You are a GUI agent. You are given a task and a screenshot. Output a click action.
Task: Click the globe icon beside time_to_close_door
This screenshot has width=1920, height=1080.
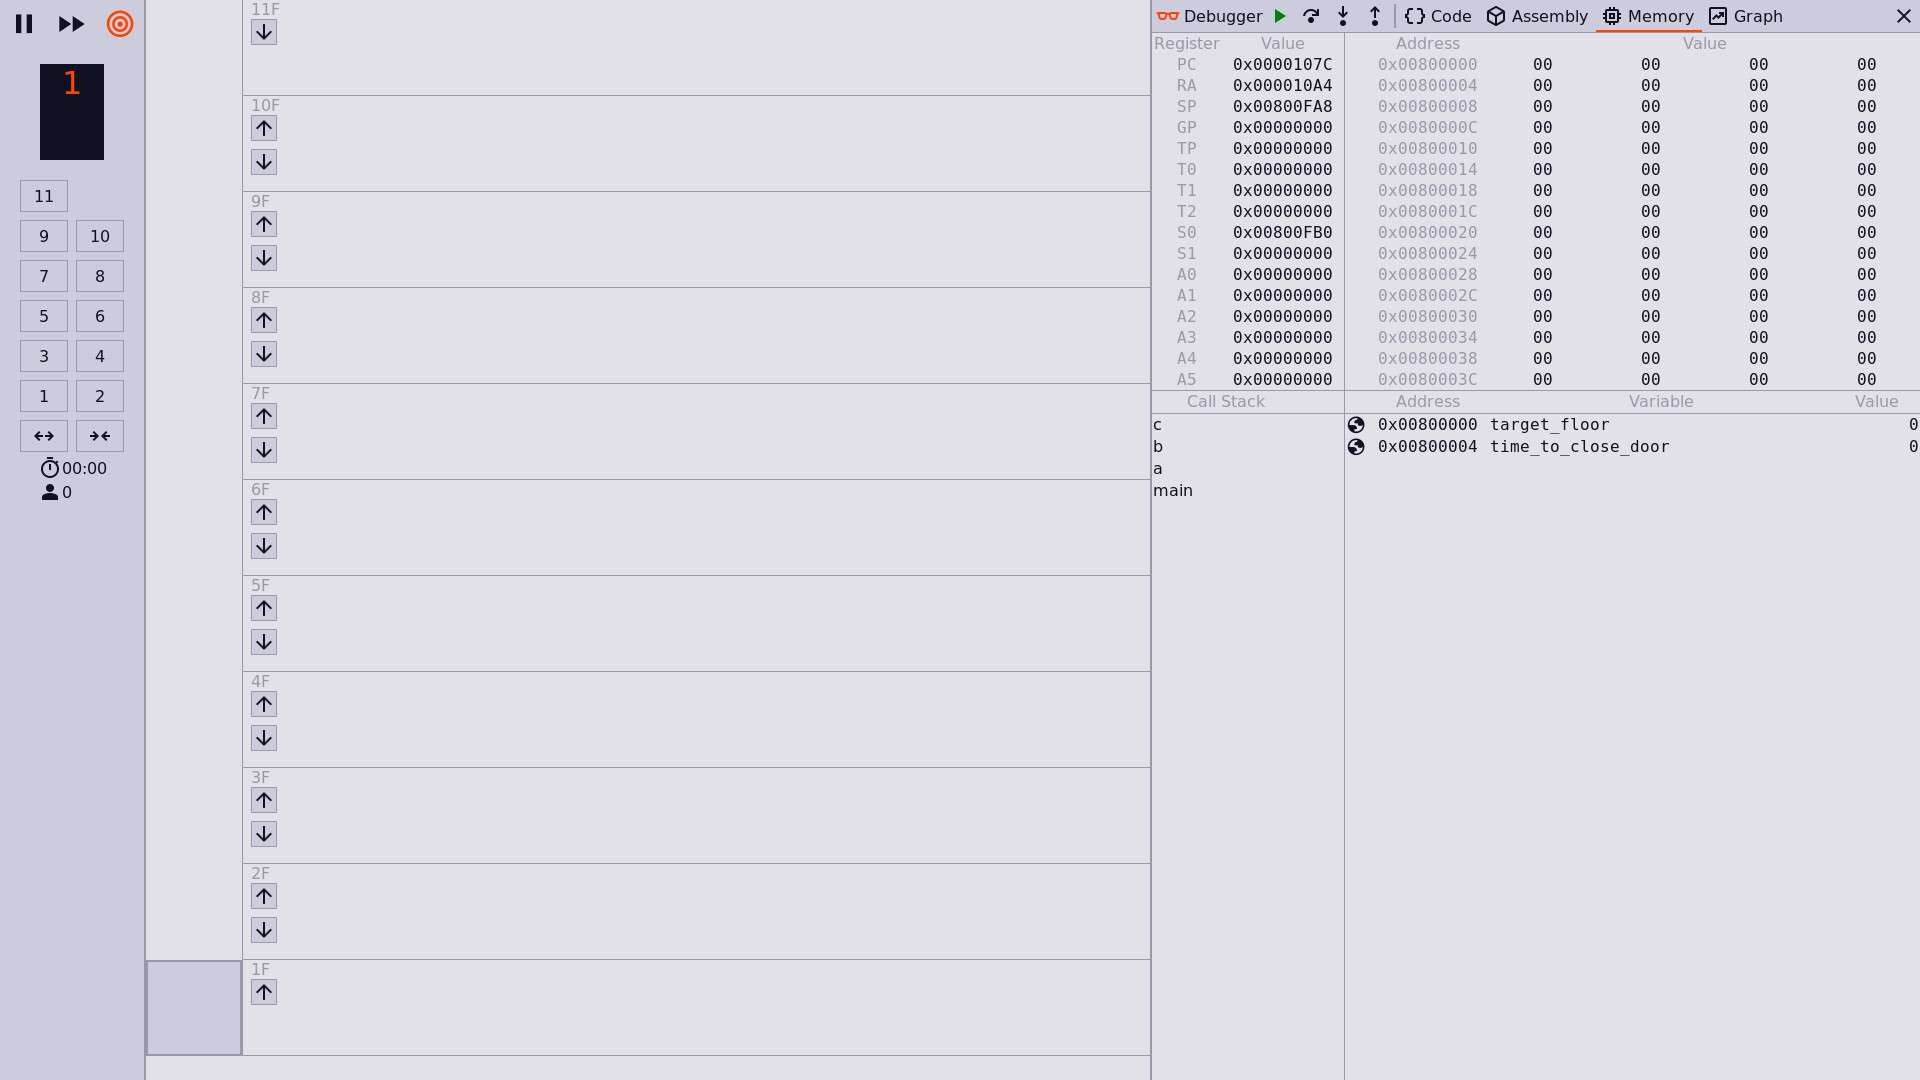(1356, 447)
